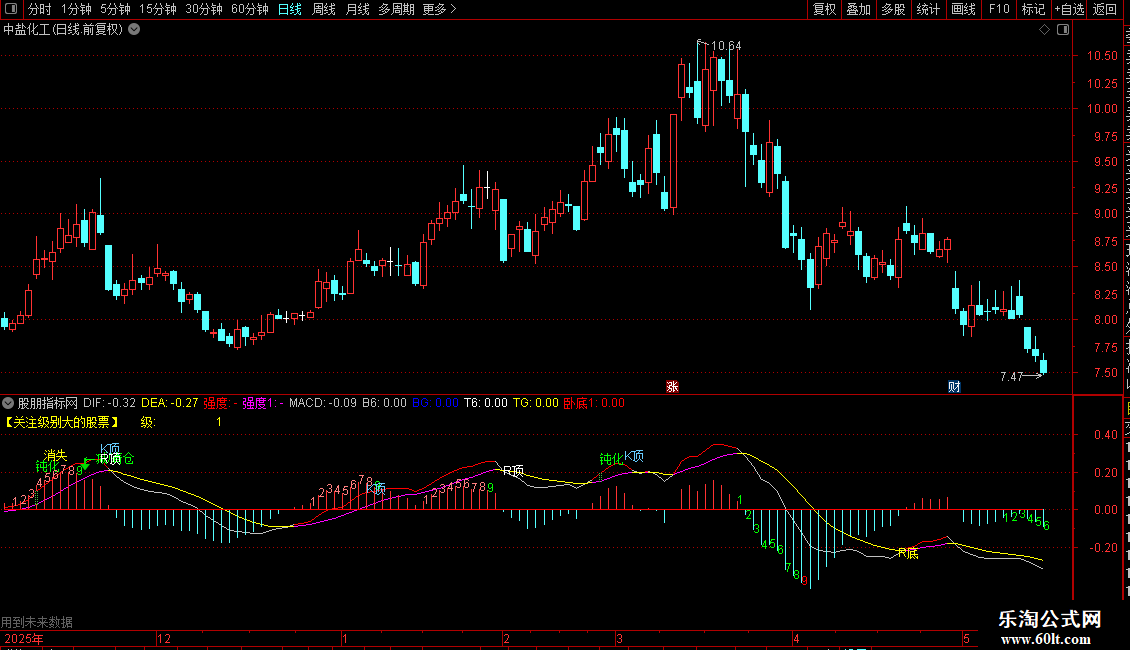Click the 【关注级别大的股票】 label
The width and height of the screenshot is (1130, 650).
(61, 422)
